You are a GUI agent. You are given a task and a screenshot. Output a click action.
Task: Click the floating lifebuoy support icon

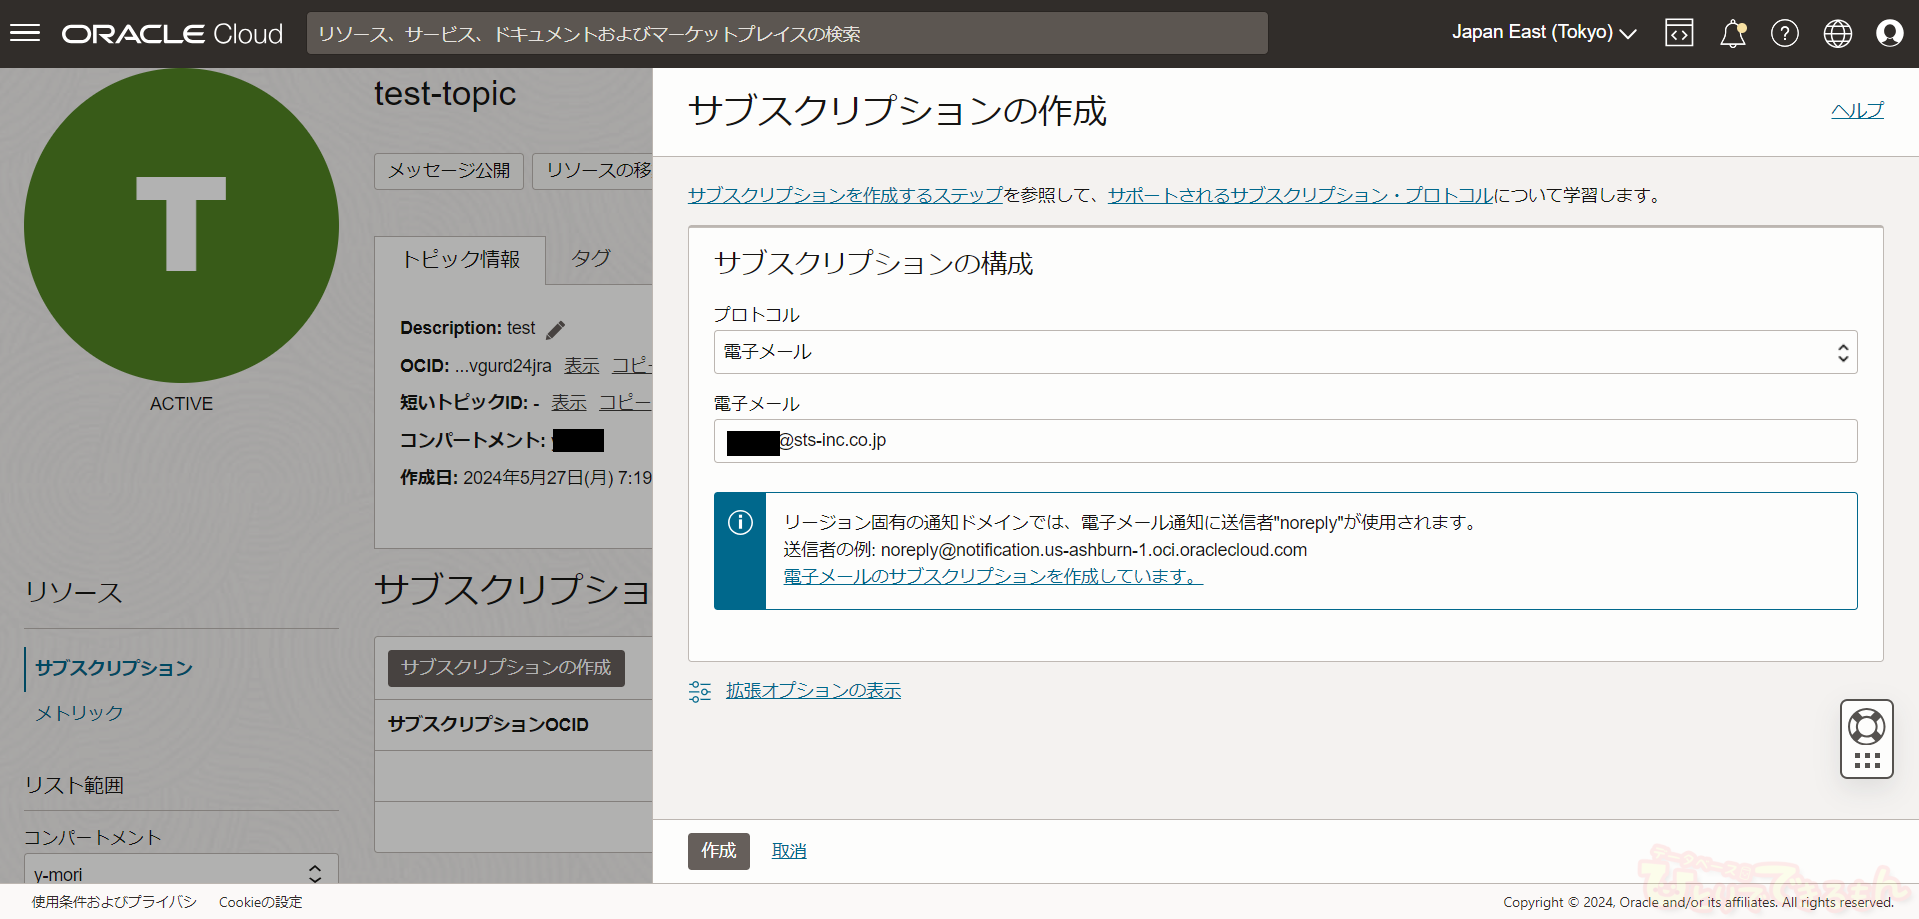pyautogui.click(x=1867, y=727)
